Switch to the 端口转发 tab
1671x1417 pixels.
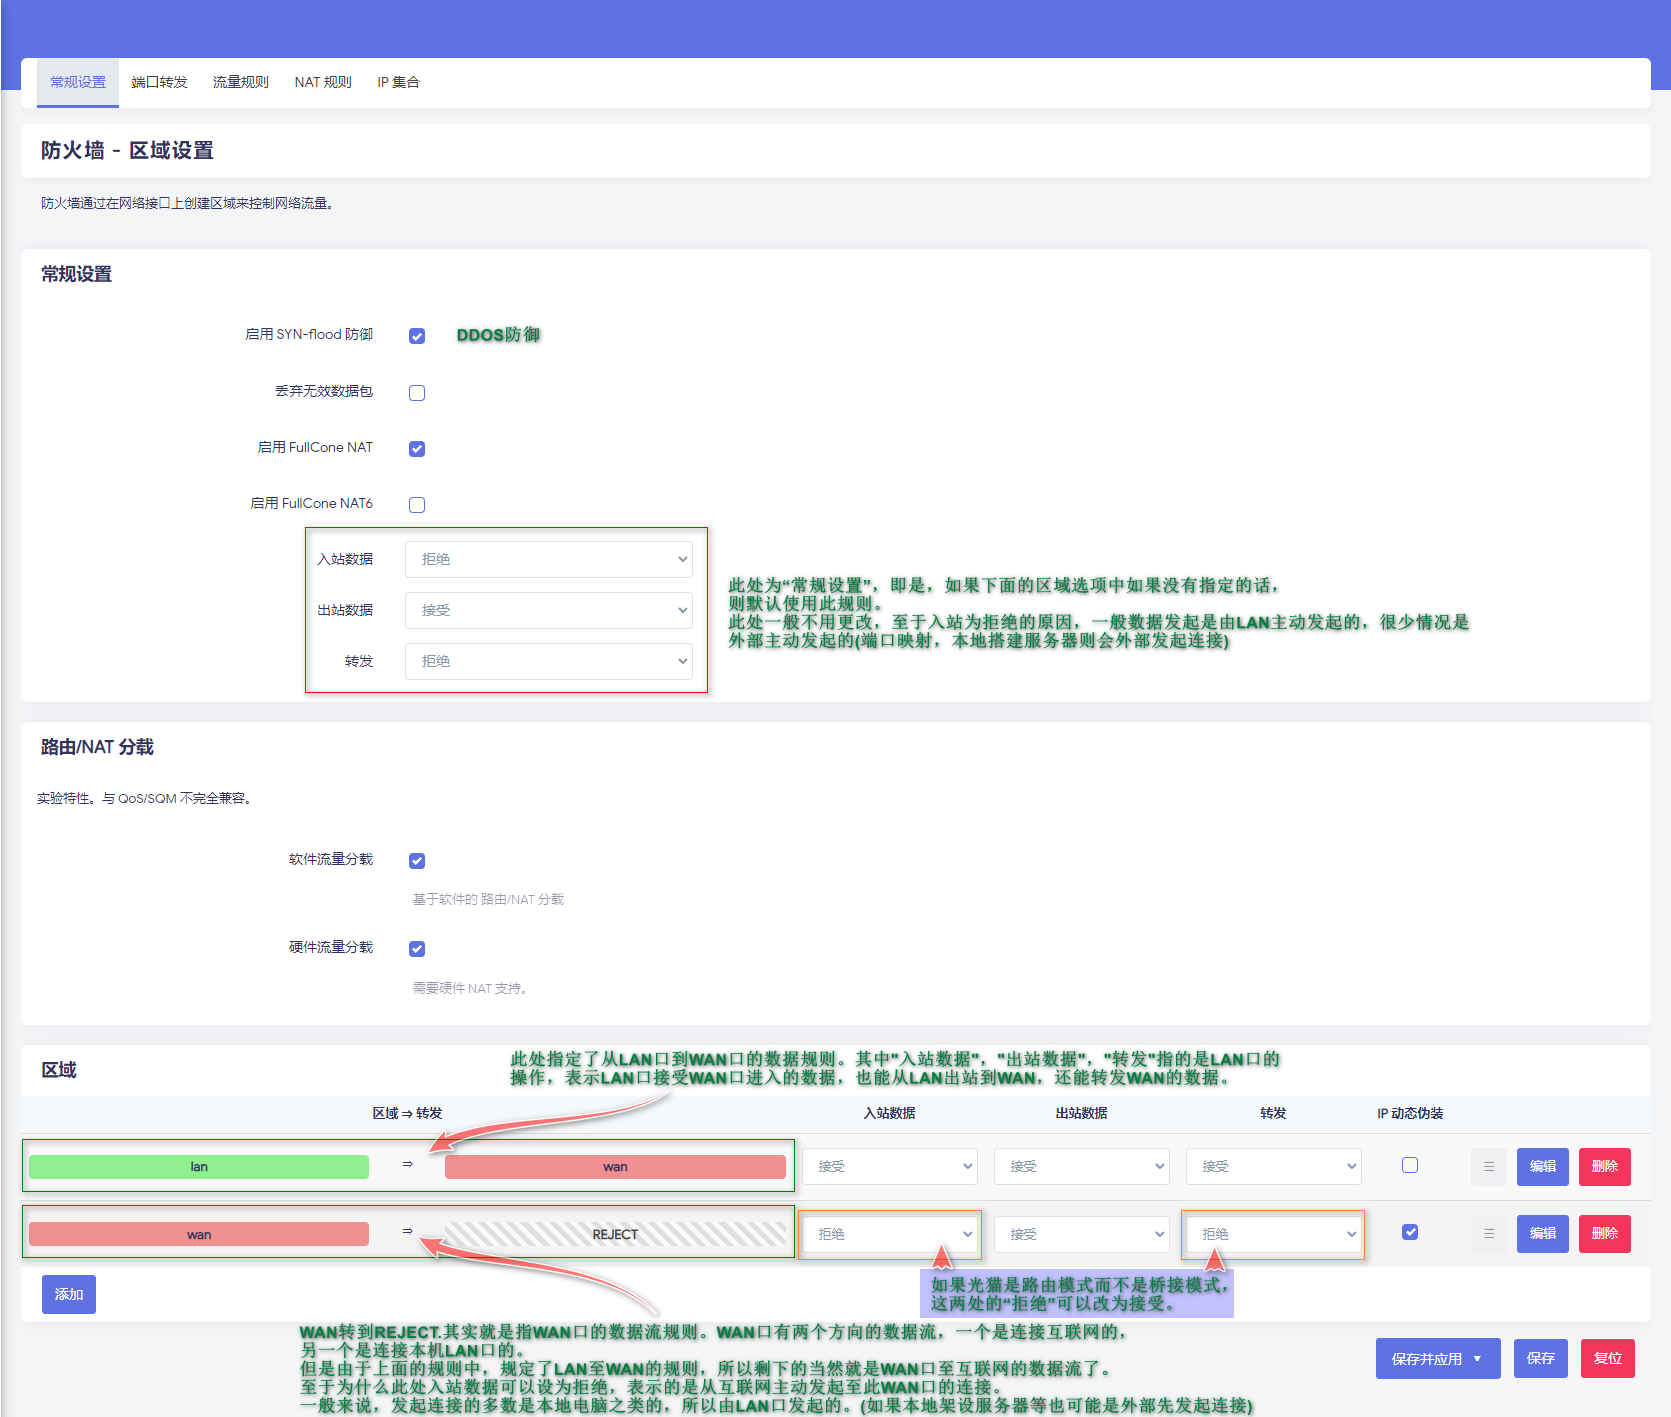tap(159, 82)
